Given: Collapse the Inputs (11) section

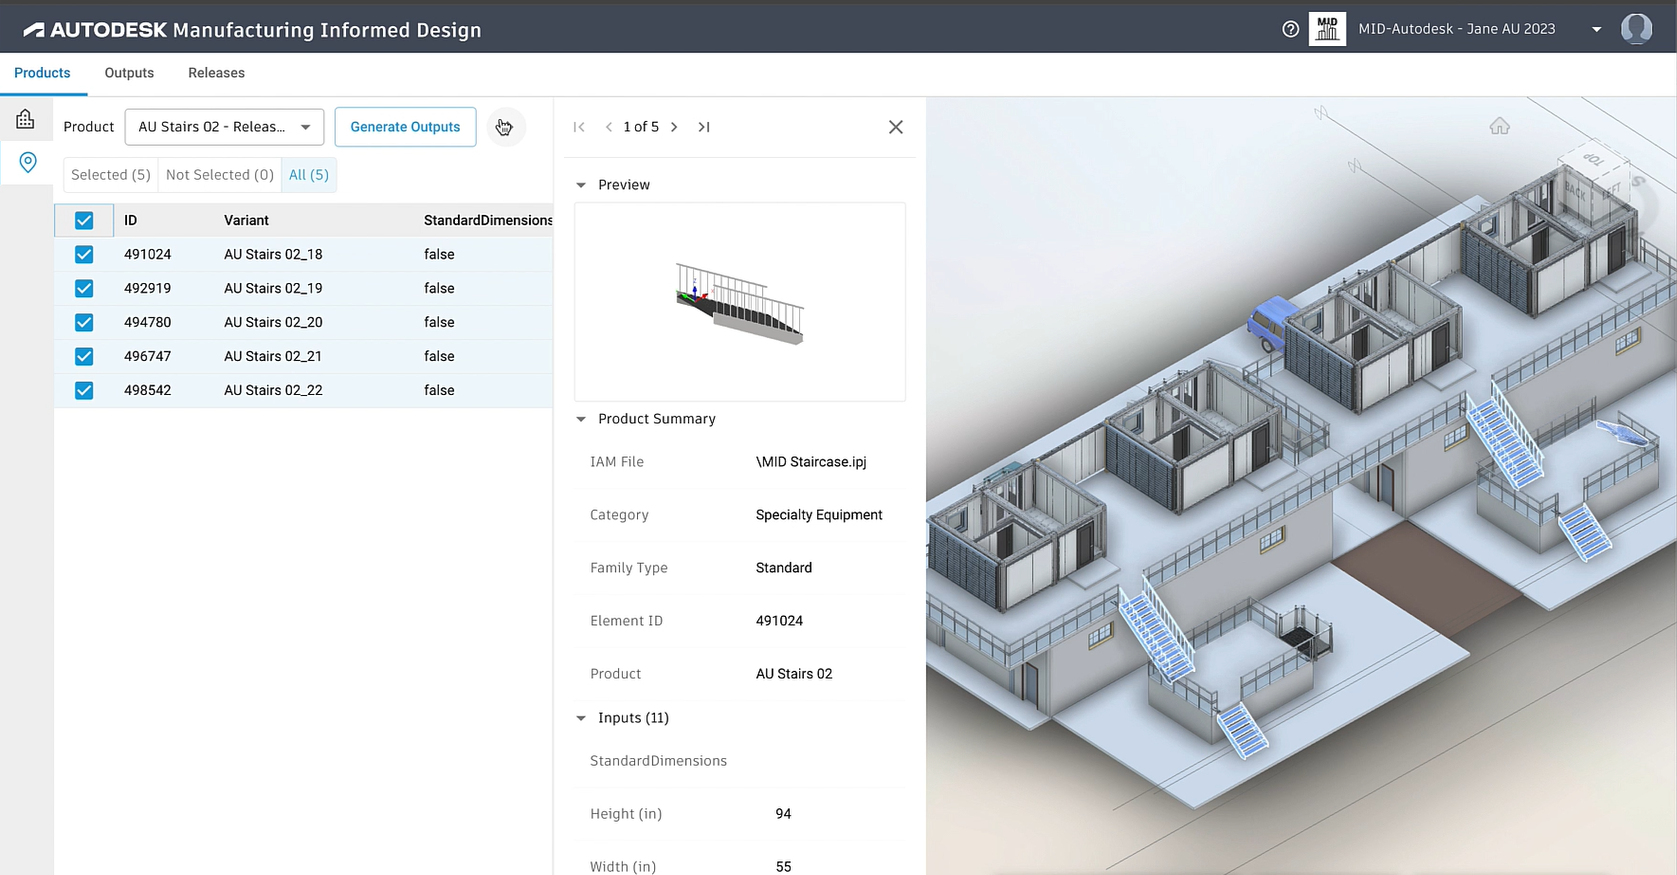Looking at the screenshot, I should coord(581,718).
